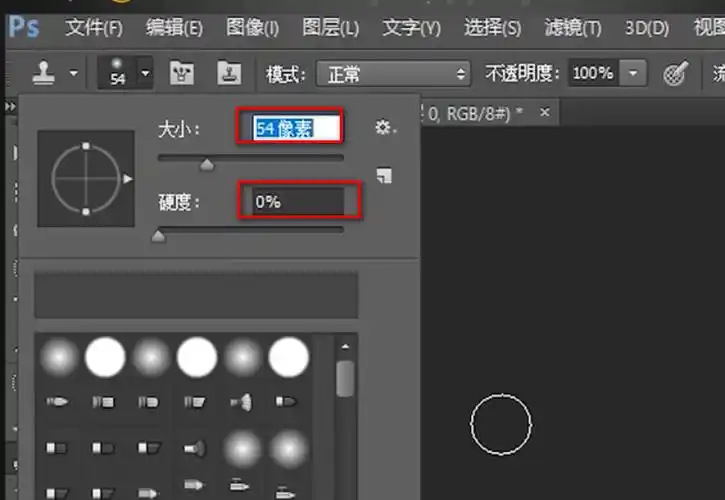Screen dimensions: 725x500
Task: Open the 图层(L) menu
Action: tap(331, 28)
